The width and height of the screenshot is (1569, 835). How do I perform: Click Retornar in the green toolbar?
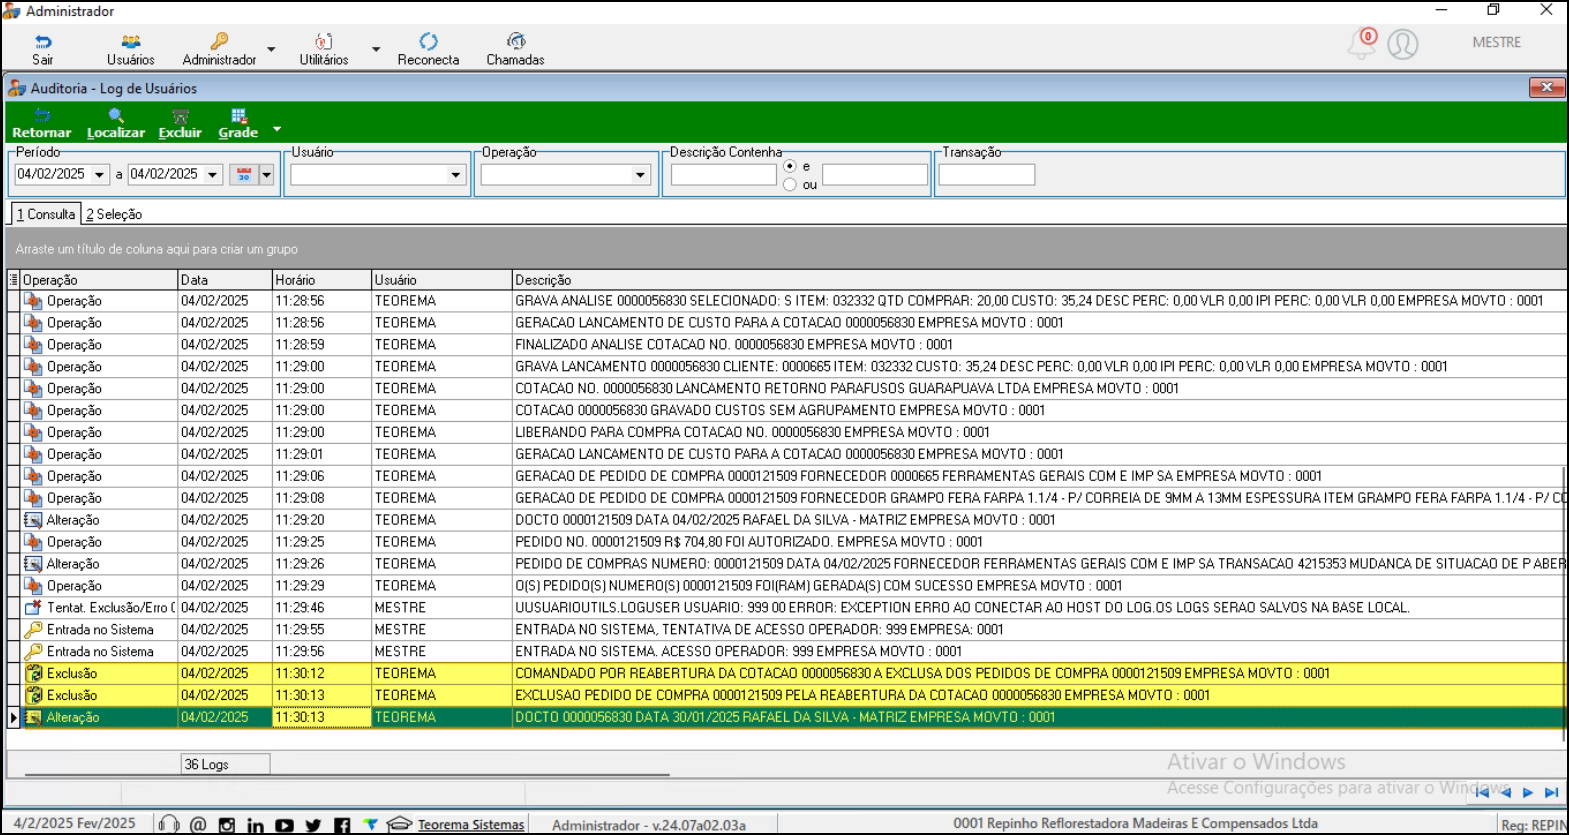click(x=42, y=124)
